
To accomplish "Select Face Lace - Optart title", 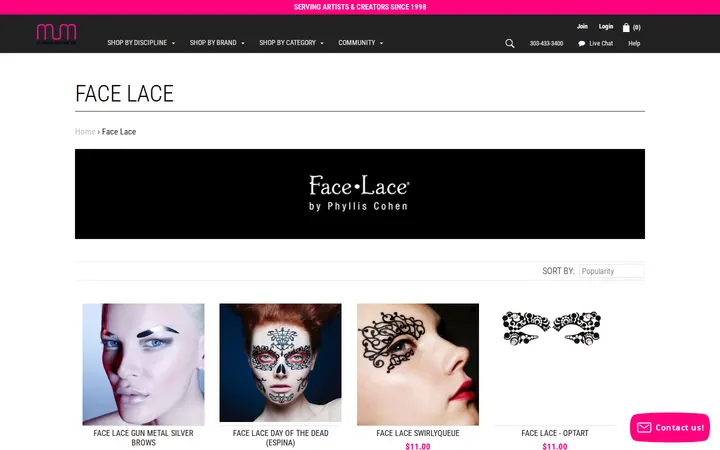I will pyautogui.click(x=555, y=433).
